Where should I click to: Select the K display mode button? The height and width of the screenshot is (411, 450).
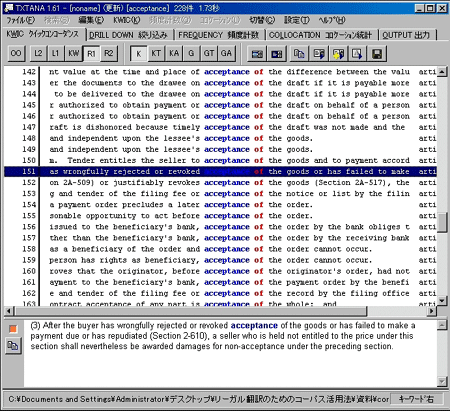[139, 53]
